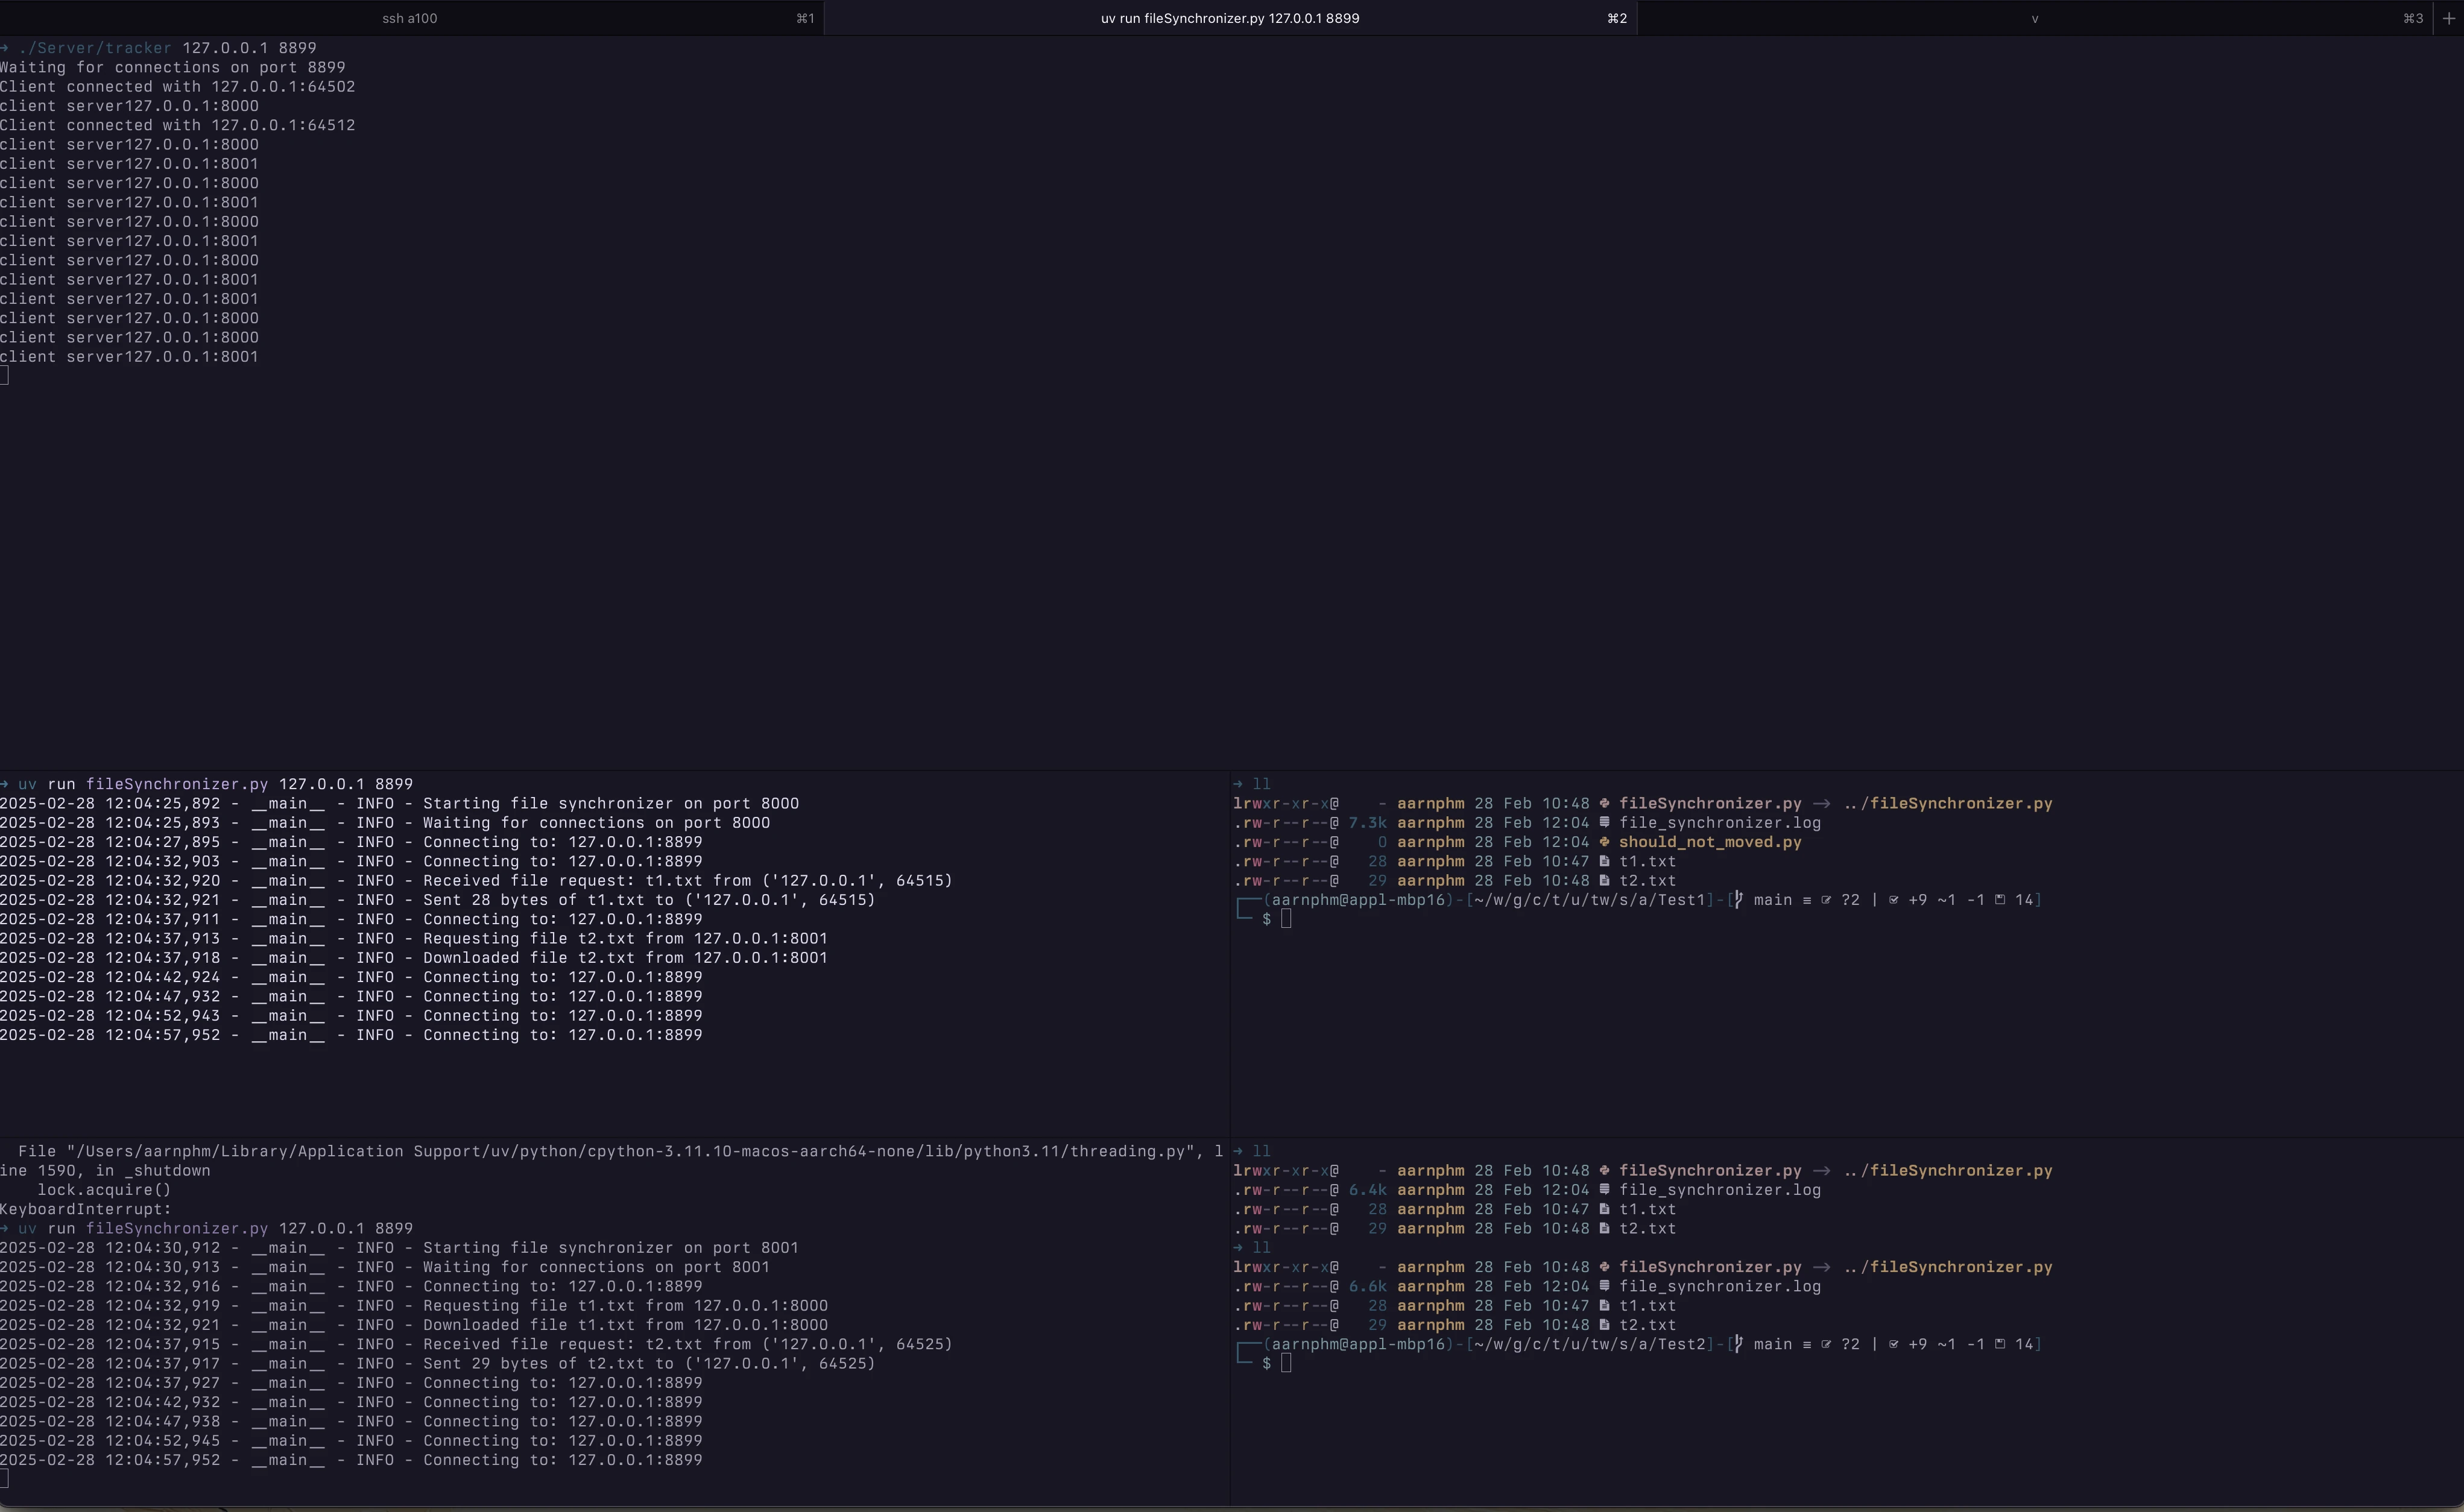Click 'Waiting for connections on port 8000' log line

(x=385, y=823)
